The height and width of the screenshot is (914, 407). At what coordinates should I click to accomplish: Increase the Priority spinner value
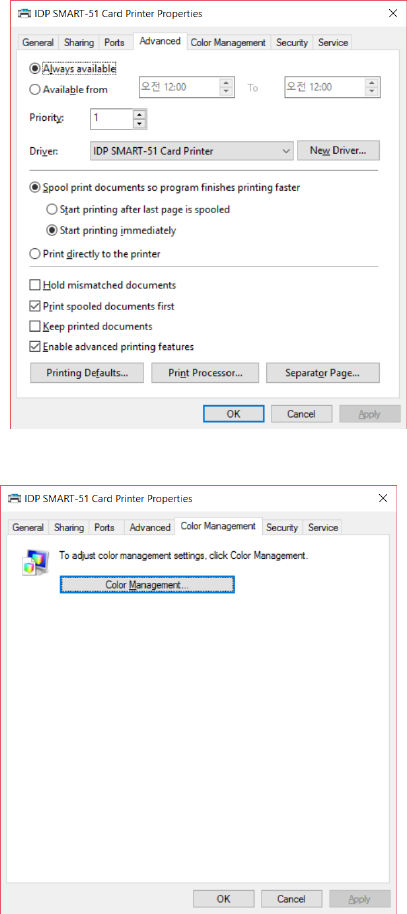pos(139,114)
